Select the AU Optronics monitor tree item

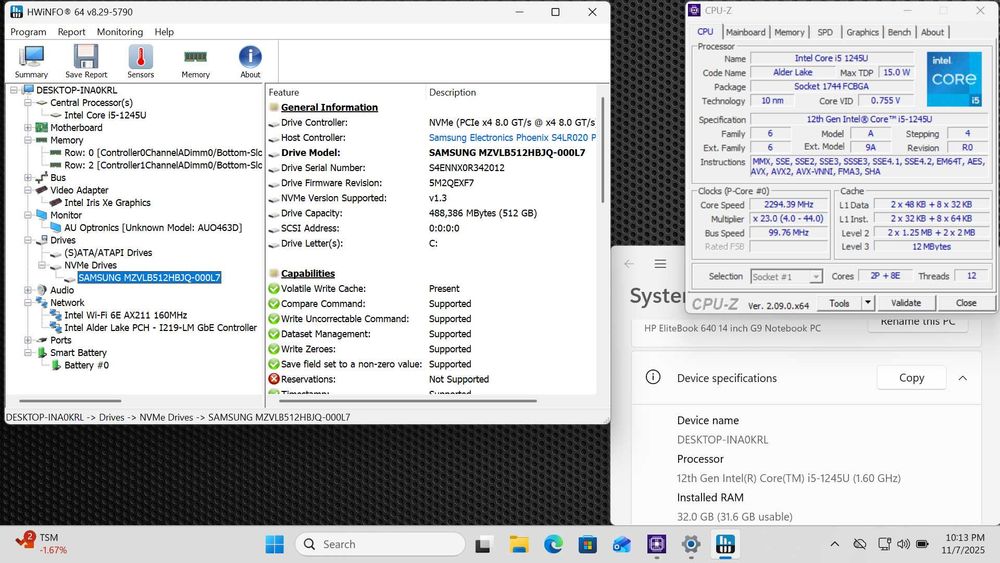pyautogui.click(x=153, y=228)
